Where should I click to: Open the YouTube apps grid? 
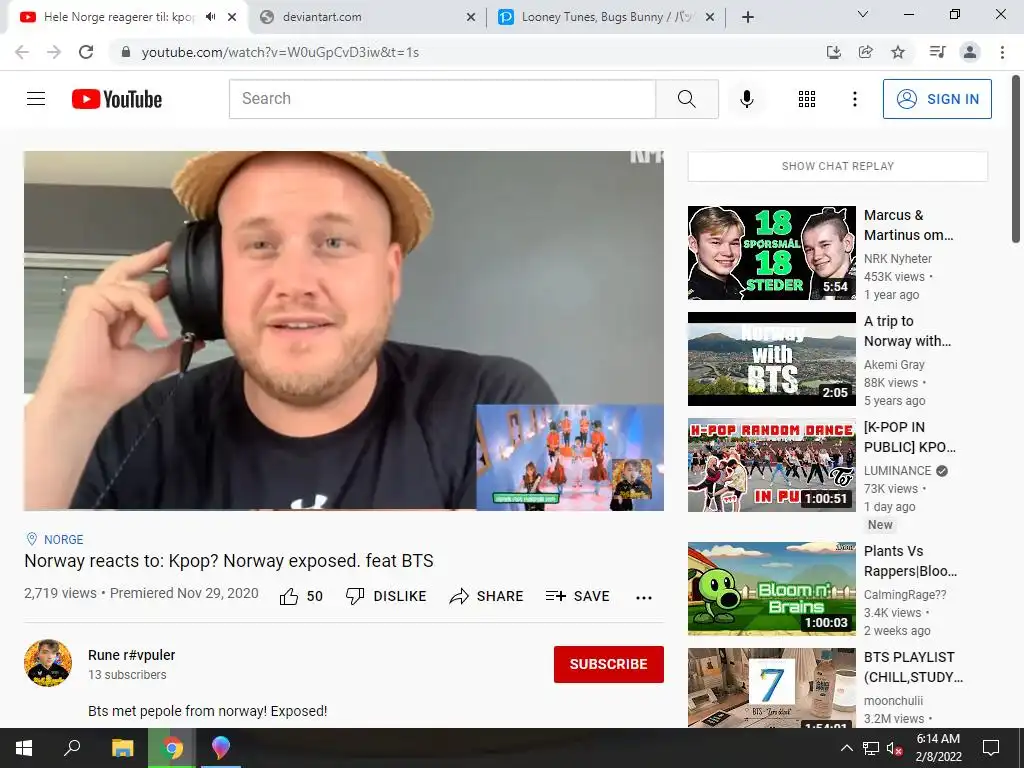(x=807, y=99)
